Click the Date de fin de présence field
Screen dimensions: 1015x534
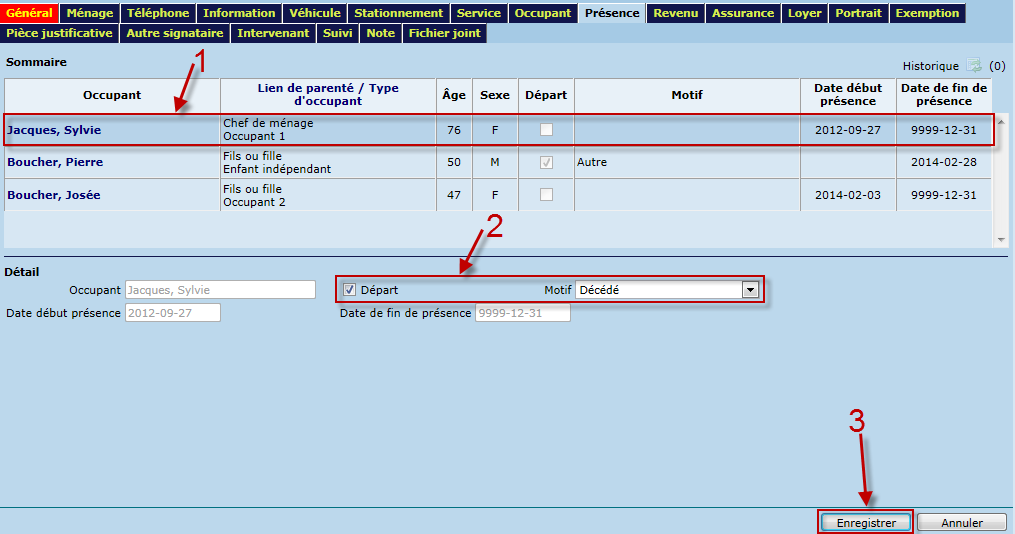click(x=522, y=313)
